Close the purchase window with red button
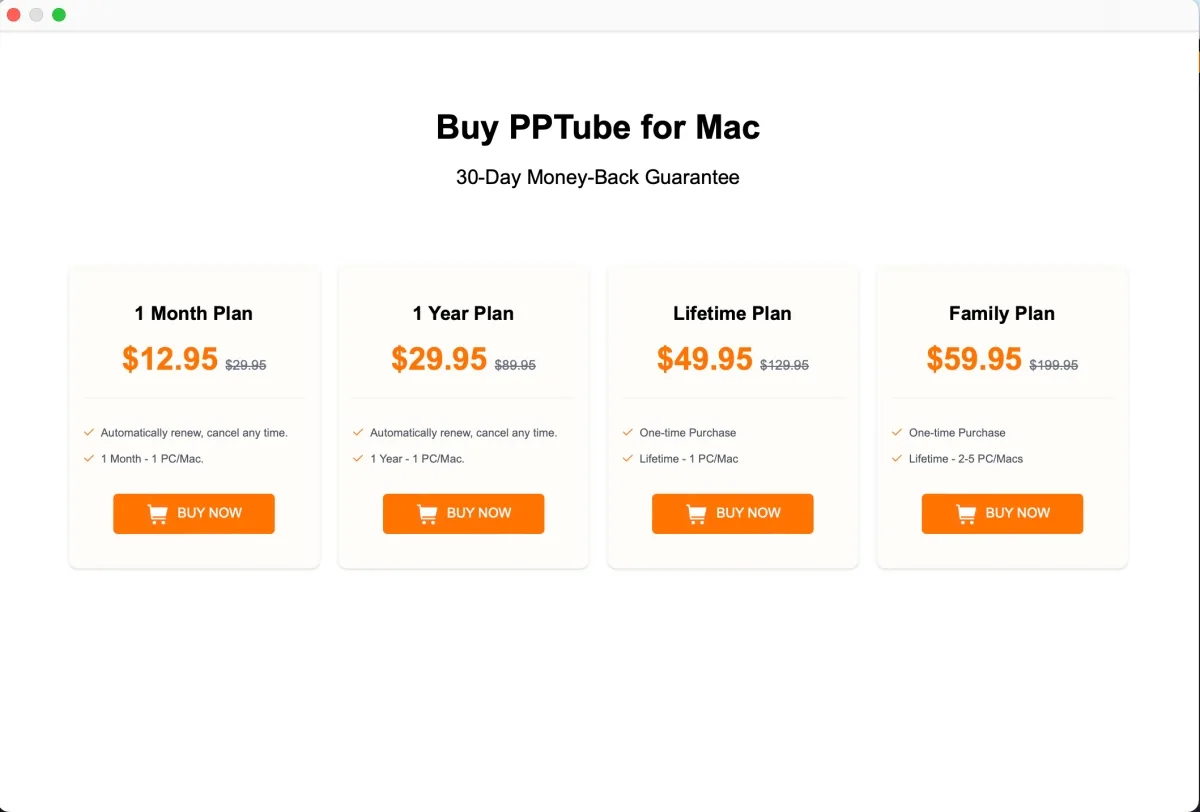The width and height of the screenshot is (1200, 812). (14, 15)
